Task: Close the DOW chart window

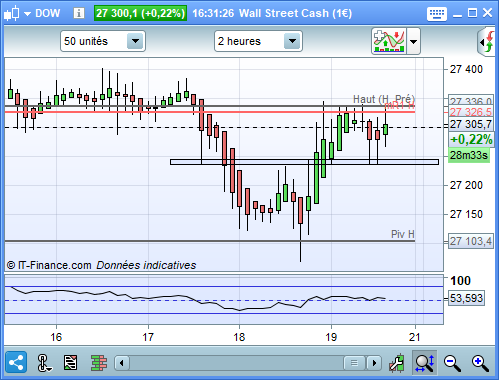Action: tap(487, 13)
